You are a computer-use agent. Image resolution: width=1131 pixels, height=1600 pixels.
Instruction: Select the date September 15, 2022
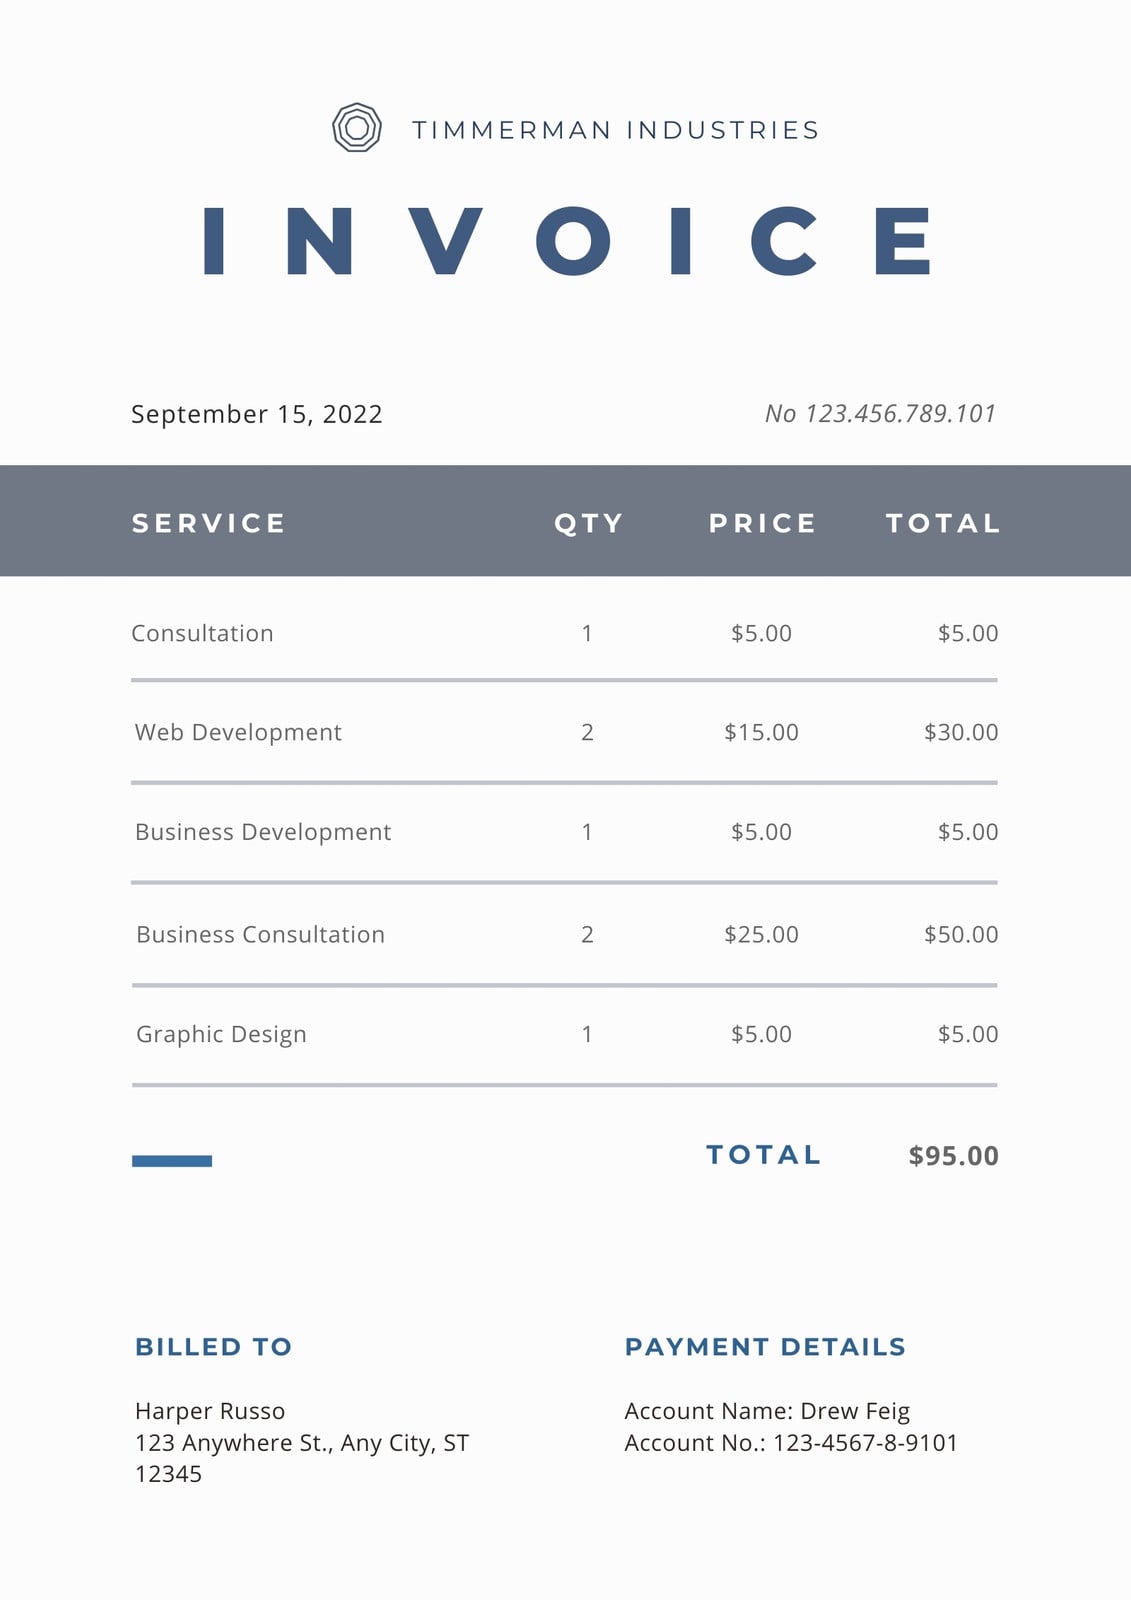pyautogui.click(x=257, y=414)
